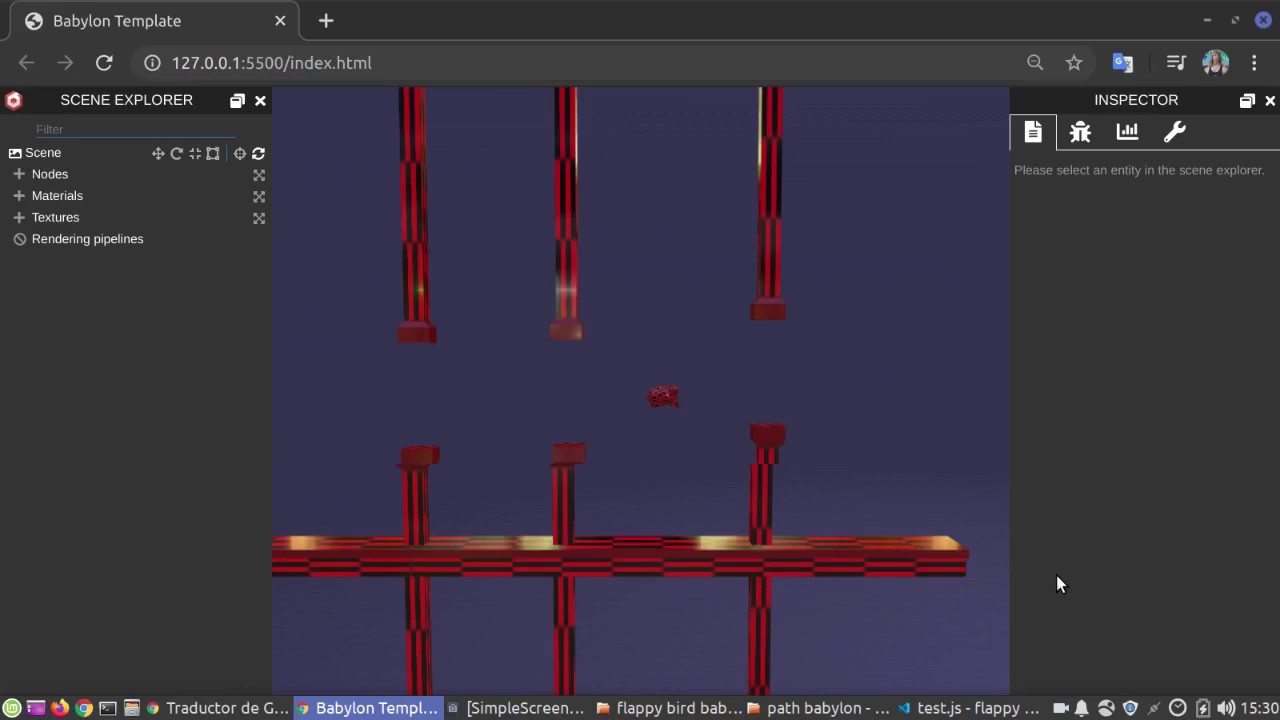Open the file manager launcher

(131, 708)
